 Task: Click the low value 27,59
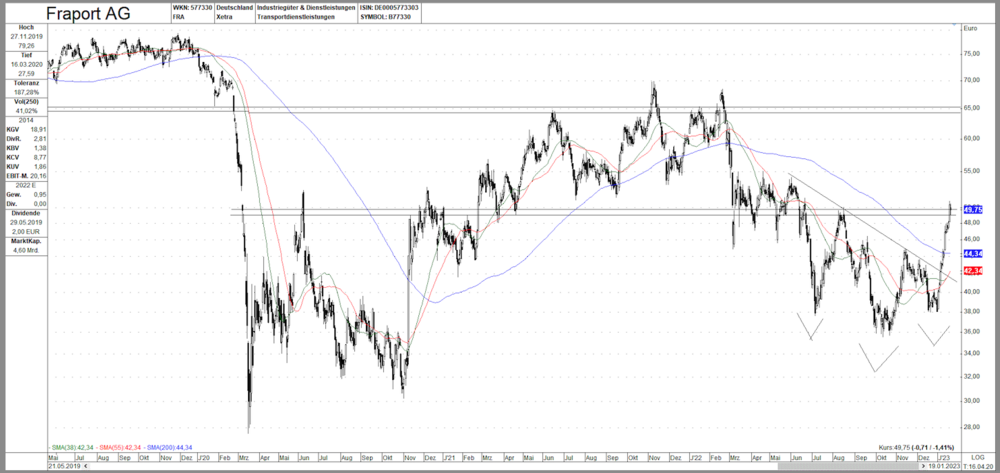(x=26, y=73)
